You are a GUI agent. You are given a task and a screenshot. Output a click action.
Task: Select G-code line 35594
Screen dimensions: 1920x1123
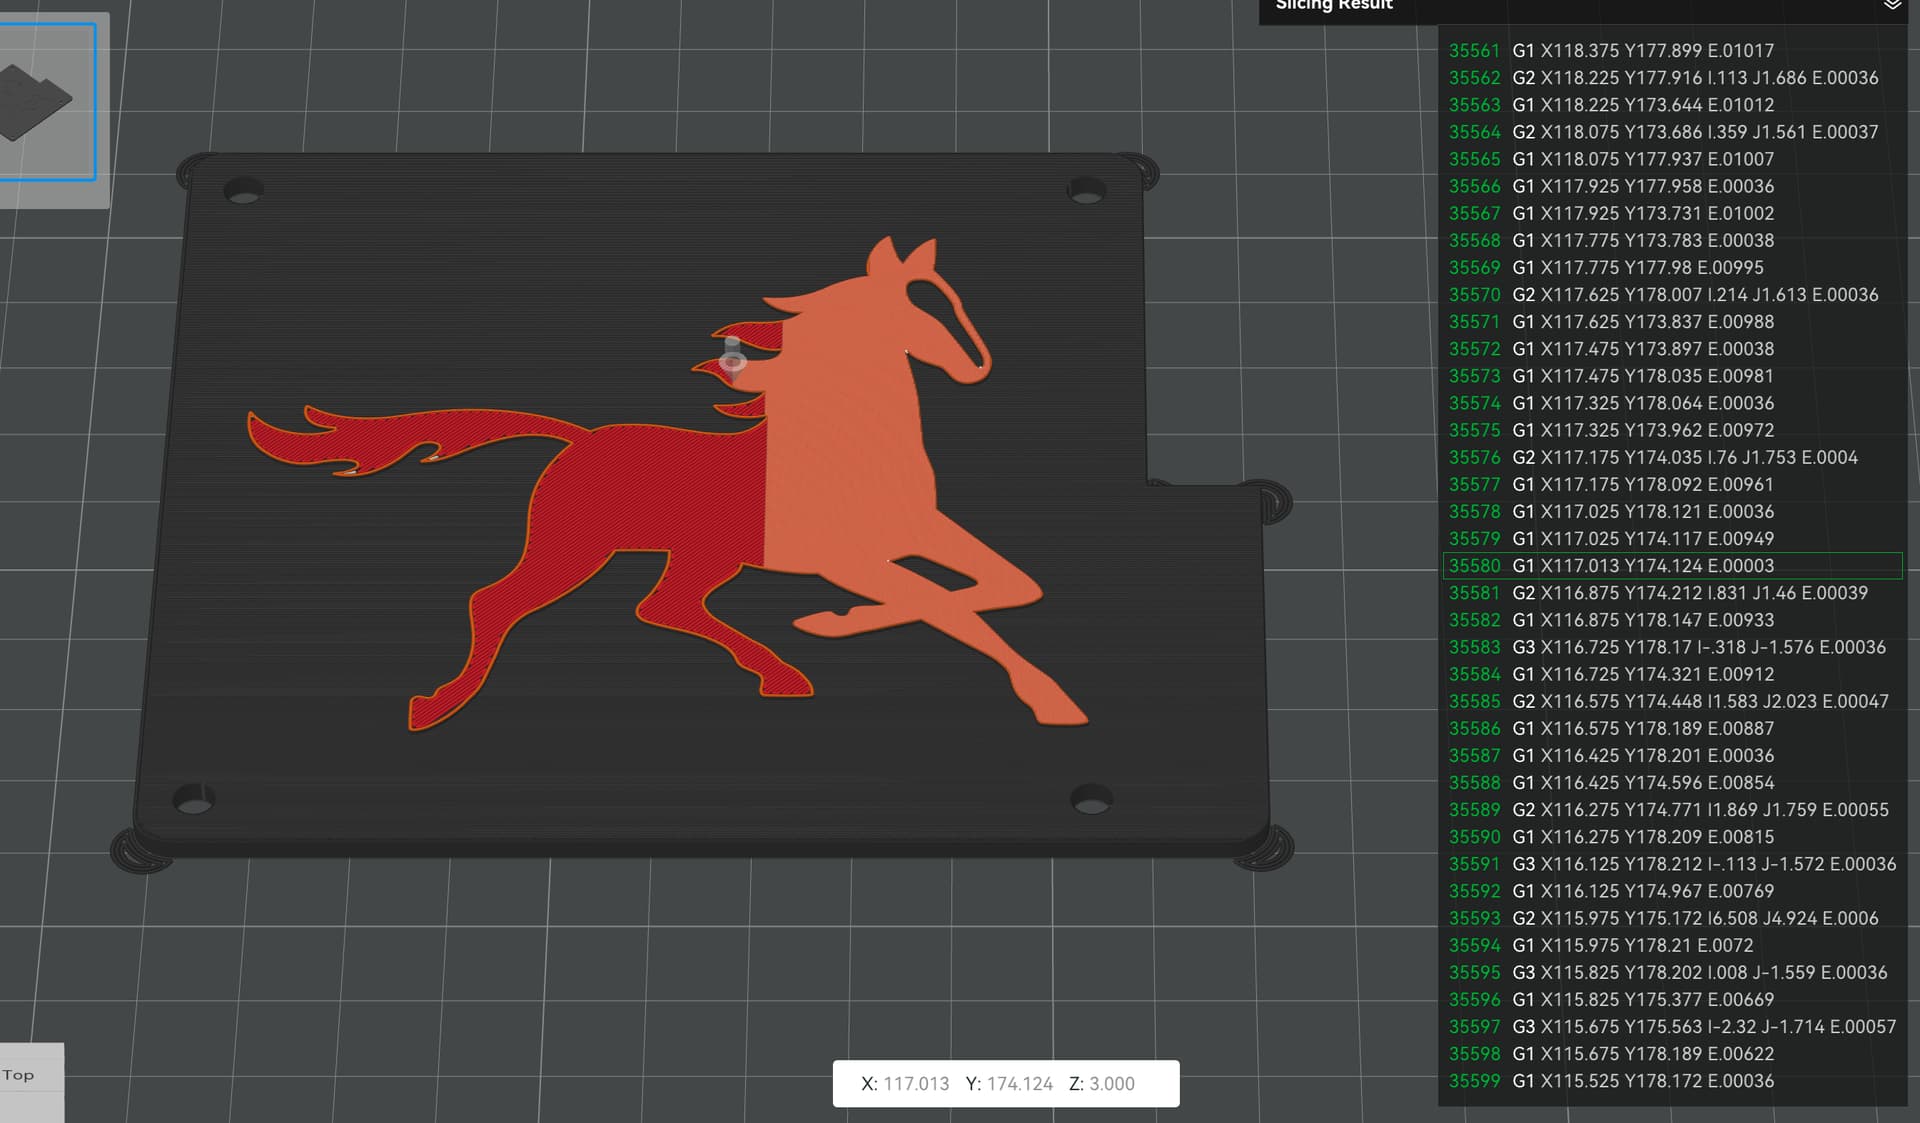1672,945
